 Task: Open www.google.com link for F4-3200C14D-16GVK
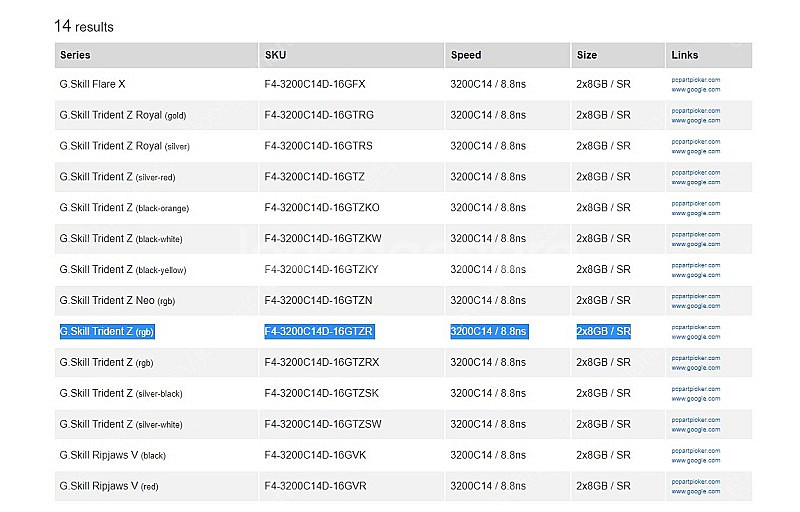pyautogui.click(x=695, y=460)
